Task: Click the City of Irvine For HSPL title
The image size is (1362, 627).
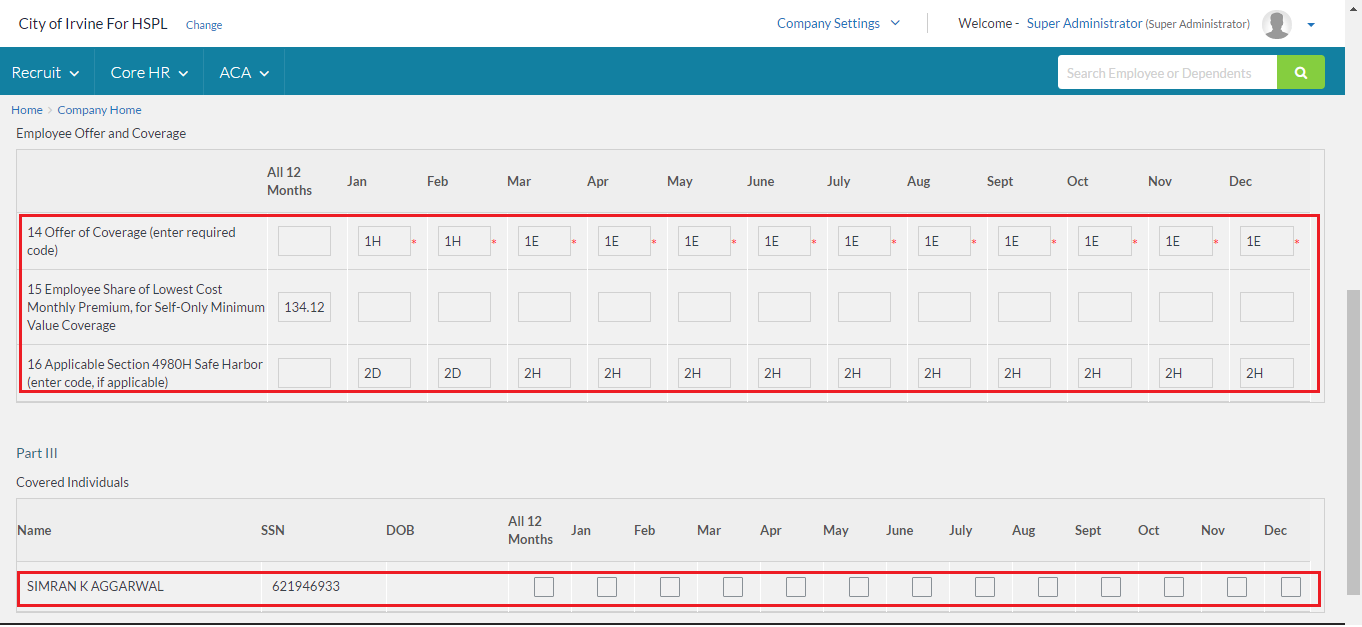Action: [93, 23]
